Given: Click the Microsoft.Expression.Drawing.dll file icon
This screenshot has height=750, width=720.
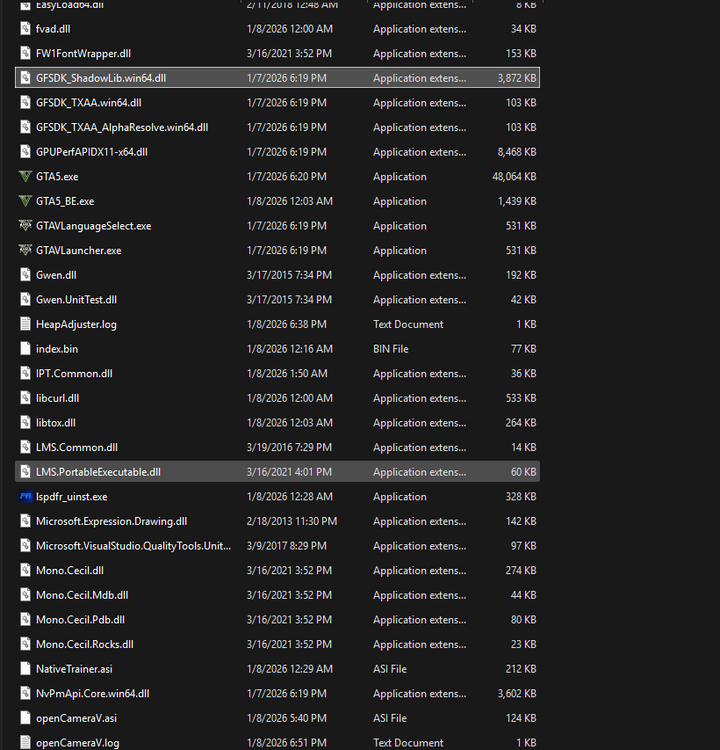Looking at the screenshot, I should pyautogui.click(x=25, y=521).
